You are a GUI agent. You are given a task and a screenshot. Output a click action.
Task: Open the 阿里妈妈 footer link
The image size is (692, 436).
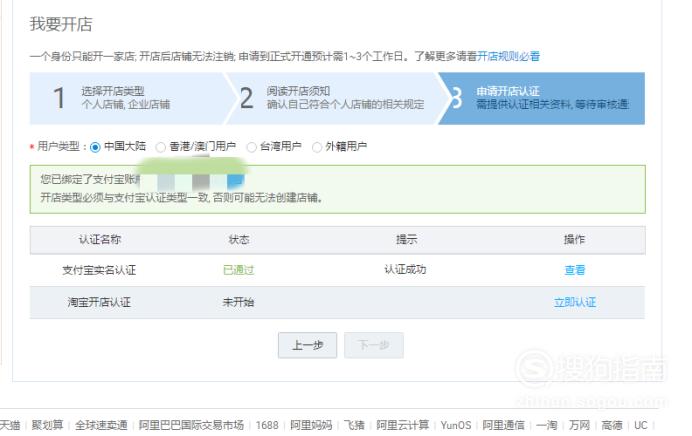coord(311,425)
